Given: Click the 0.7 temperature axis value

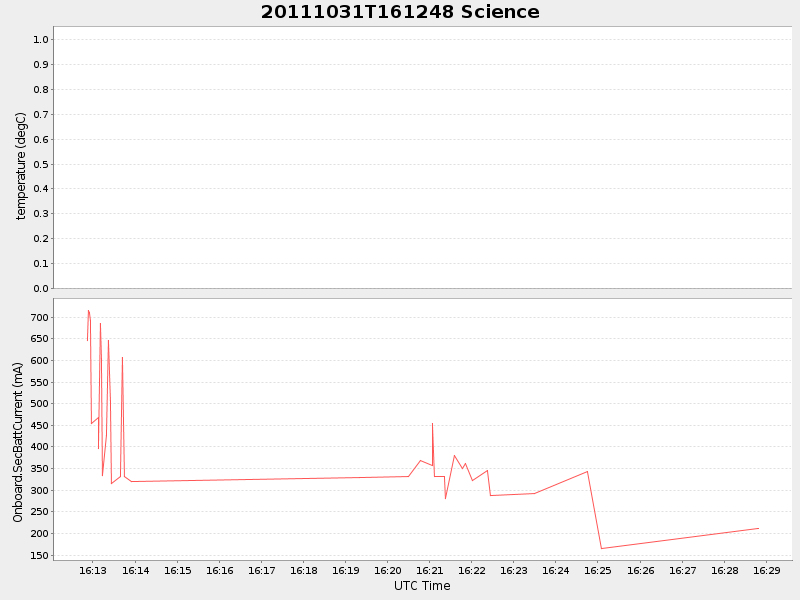Looking at the screenshot, I should [x=41, y=114].
